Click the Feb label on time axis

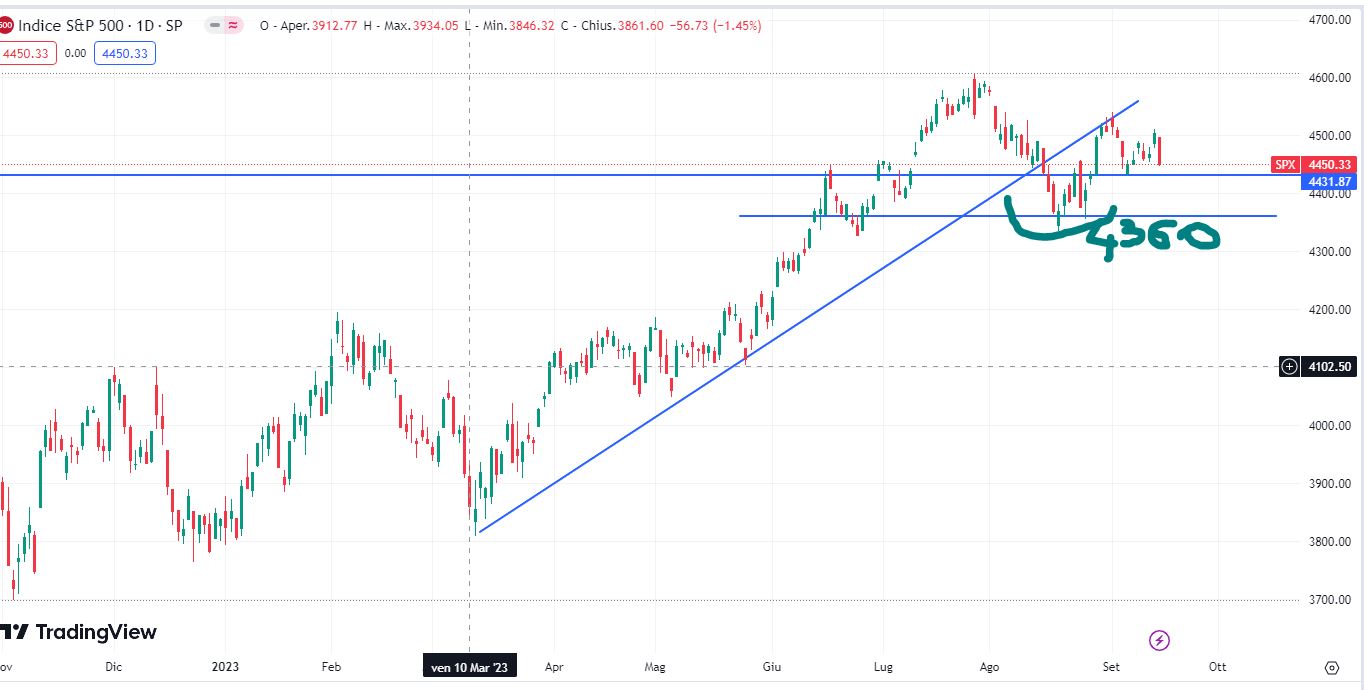pos(331,667)
